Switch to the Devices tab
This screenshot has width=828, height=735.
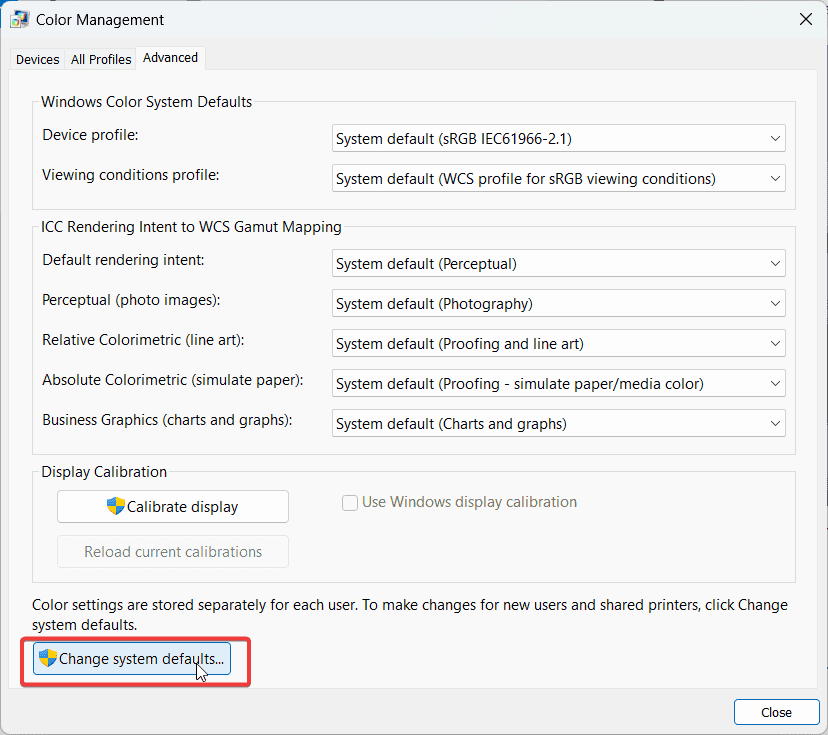point(37,59)
